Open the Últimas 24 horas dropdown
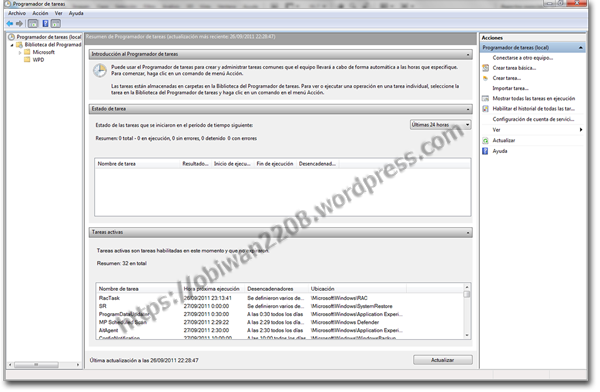Viewport: 600px width, 392px height. [x=440, y=125]
